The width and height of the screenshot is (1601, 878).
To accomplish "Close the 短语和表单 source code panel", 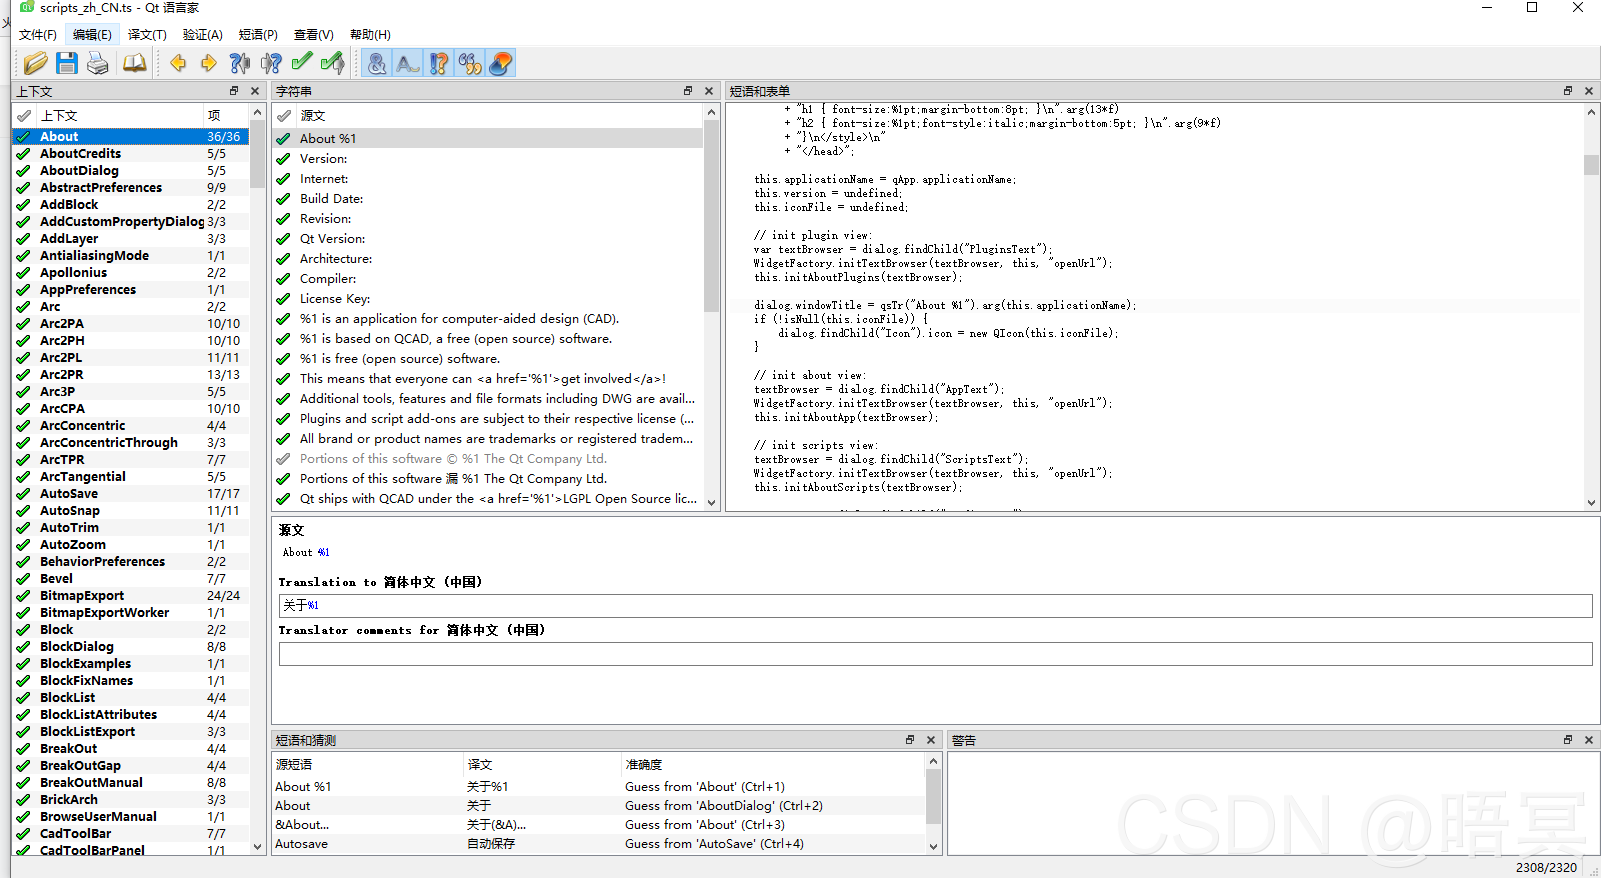I will (1589, 91).
